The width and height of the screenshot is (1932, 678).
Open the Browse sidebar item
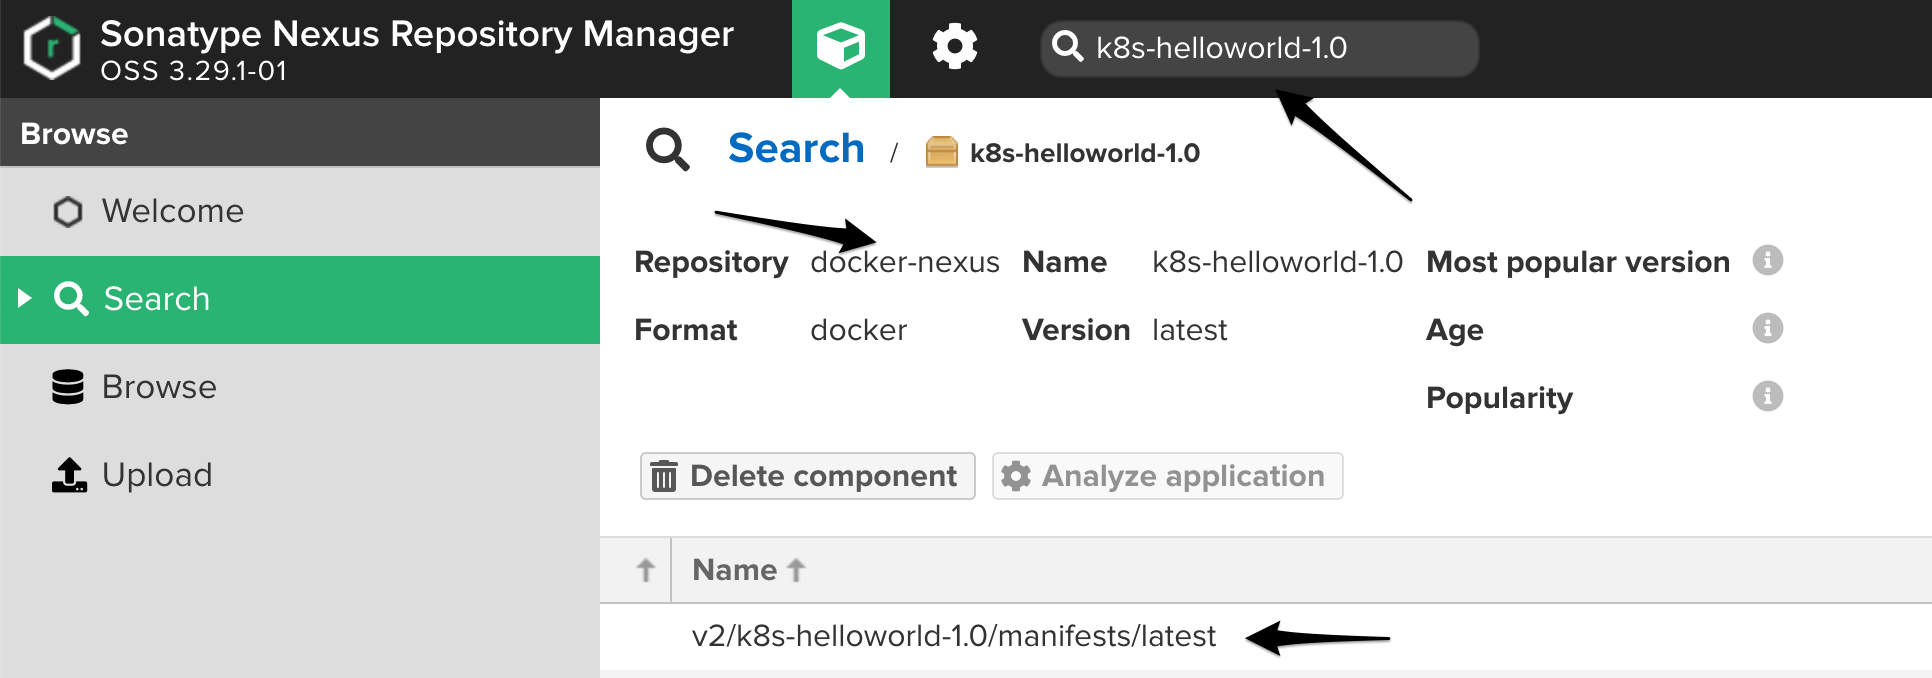coord(159,387)
